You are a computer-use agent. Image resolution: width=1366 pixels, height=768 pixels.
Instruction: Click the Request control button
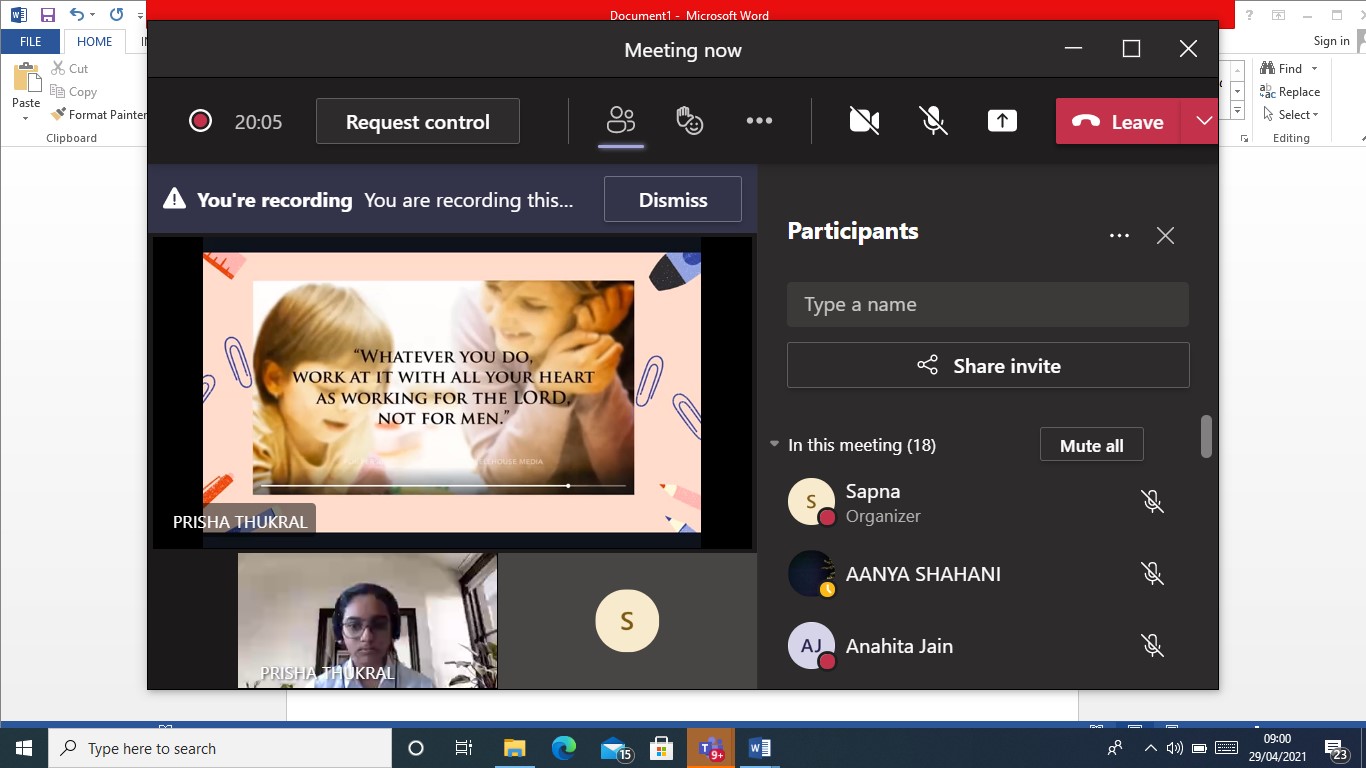pyautogui.click(x=418, y=121)
